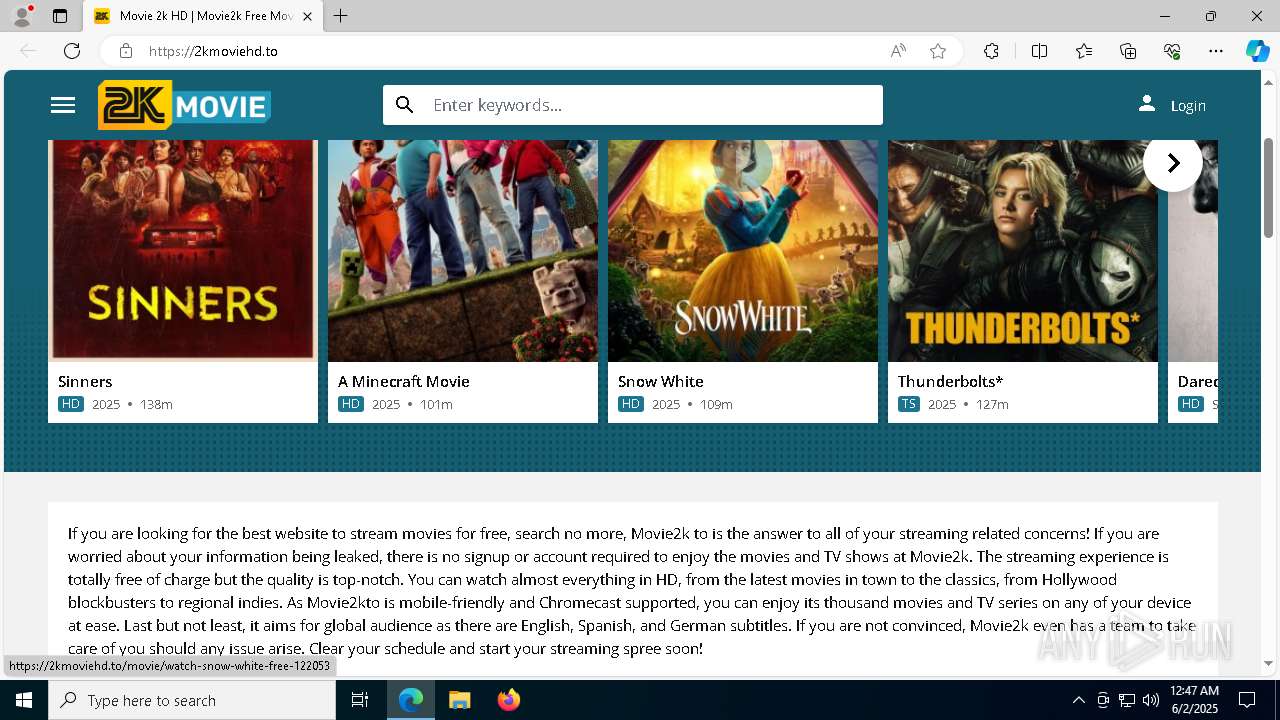
Task: Click the 2K Movie logo
Action: (x=184, y=105)
